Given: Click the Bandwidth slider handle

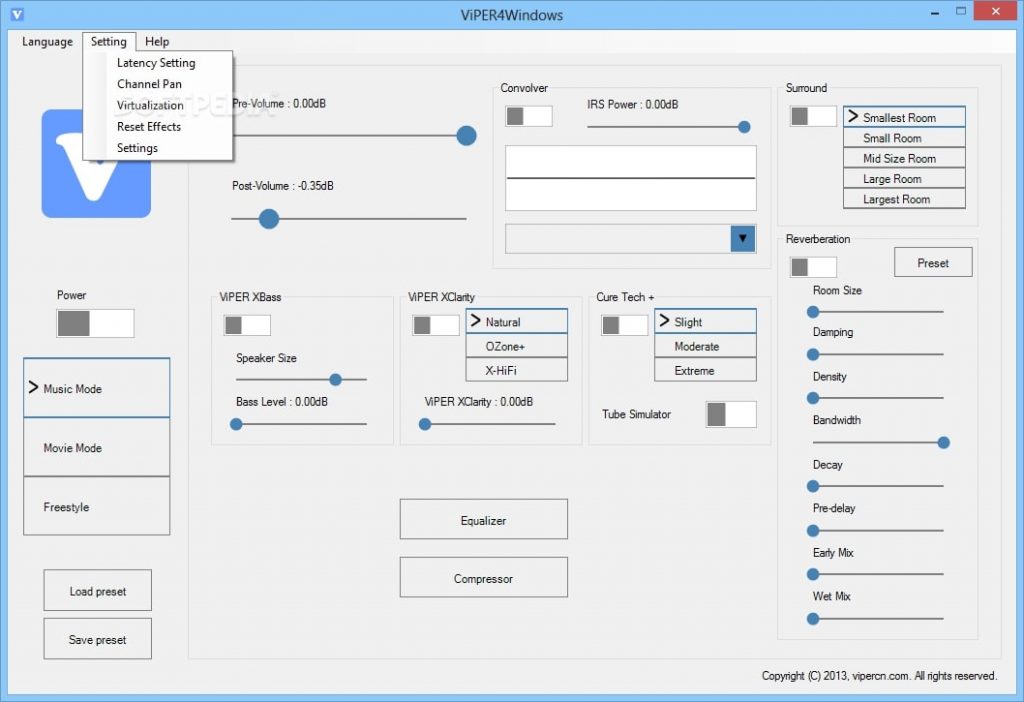Looking at the screenshot, I should pos(943,443).
